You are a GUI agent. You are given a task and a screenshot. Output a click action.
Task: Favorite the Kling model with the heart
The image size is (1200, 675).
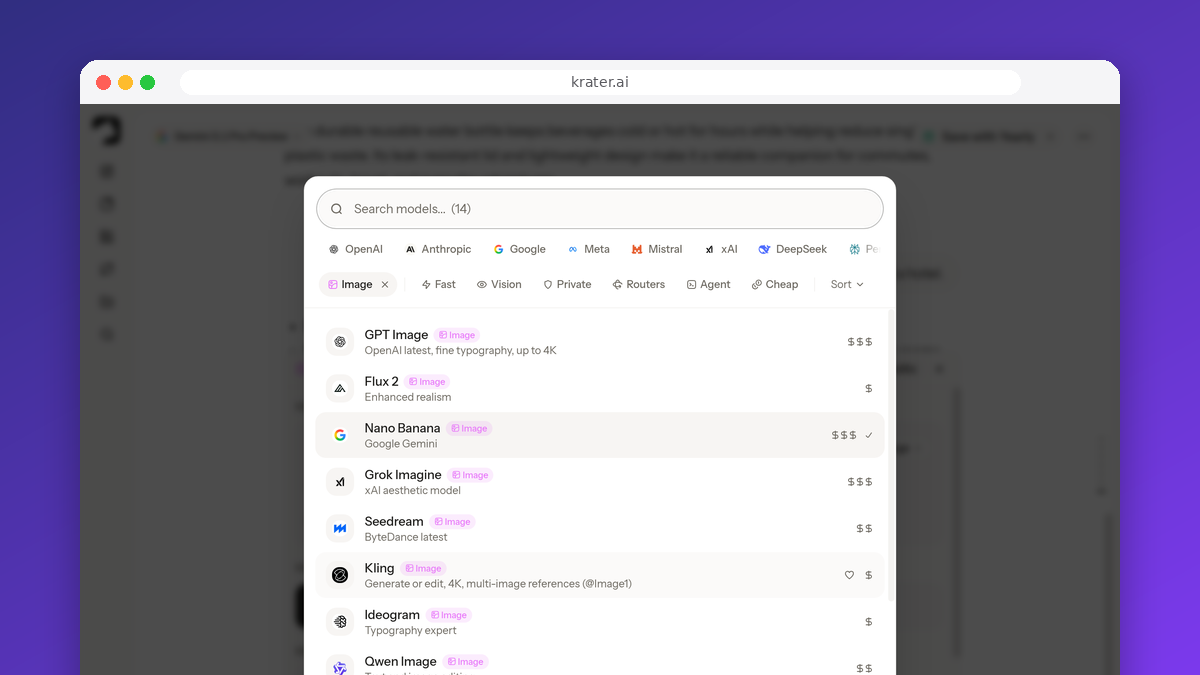coord(849,575)
